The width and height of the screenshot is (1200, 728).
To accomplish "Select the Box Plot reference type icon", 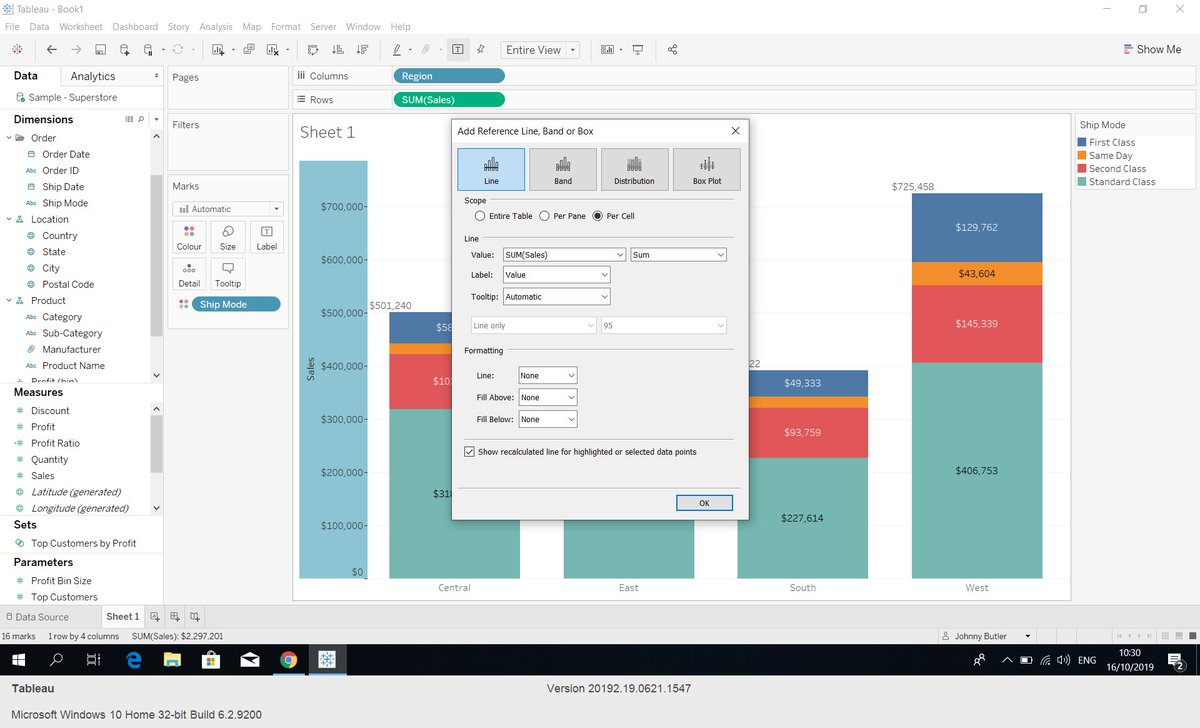I will (706, 168).
